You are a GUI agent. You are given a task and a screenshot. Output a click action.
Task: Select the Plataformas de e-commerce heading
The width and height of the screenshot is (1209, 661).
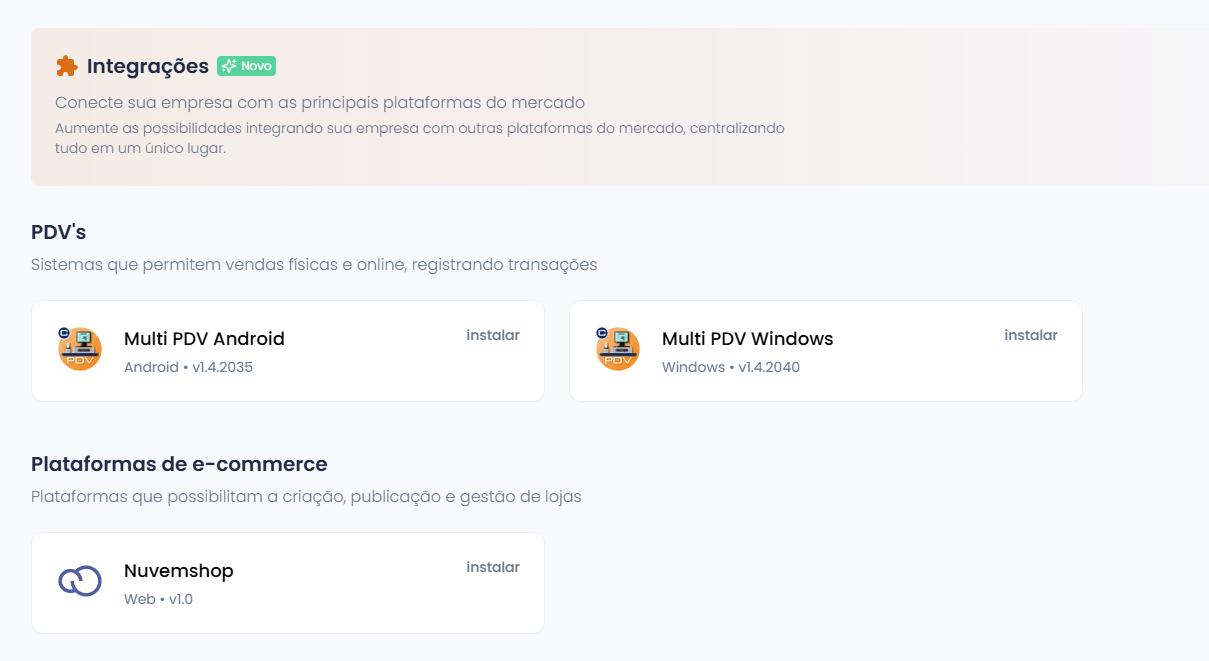[x=179, y=464]
